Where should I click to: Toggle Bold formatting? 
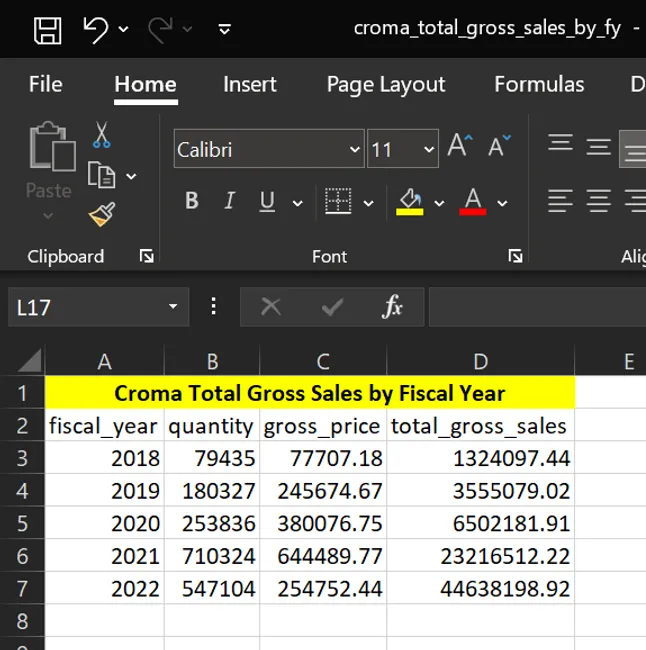click(x=191, y=202)
